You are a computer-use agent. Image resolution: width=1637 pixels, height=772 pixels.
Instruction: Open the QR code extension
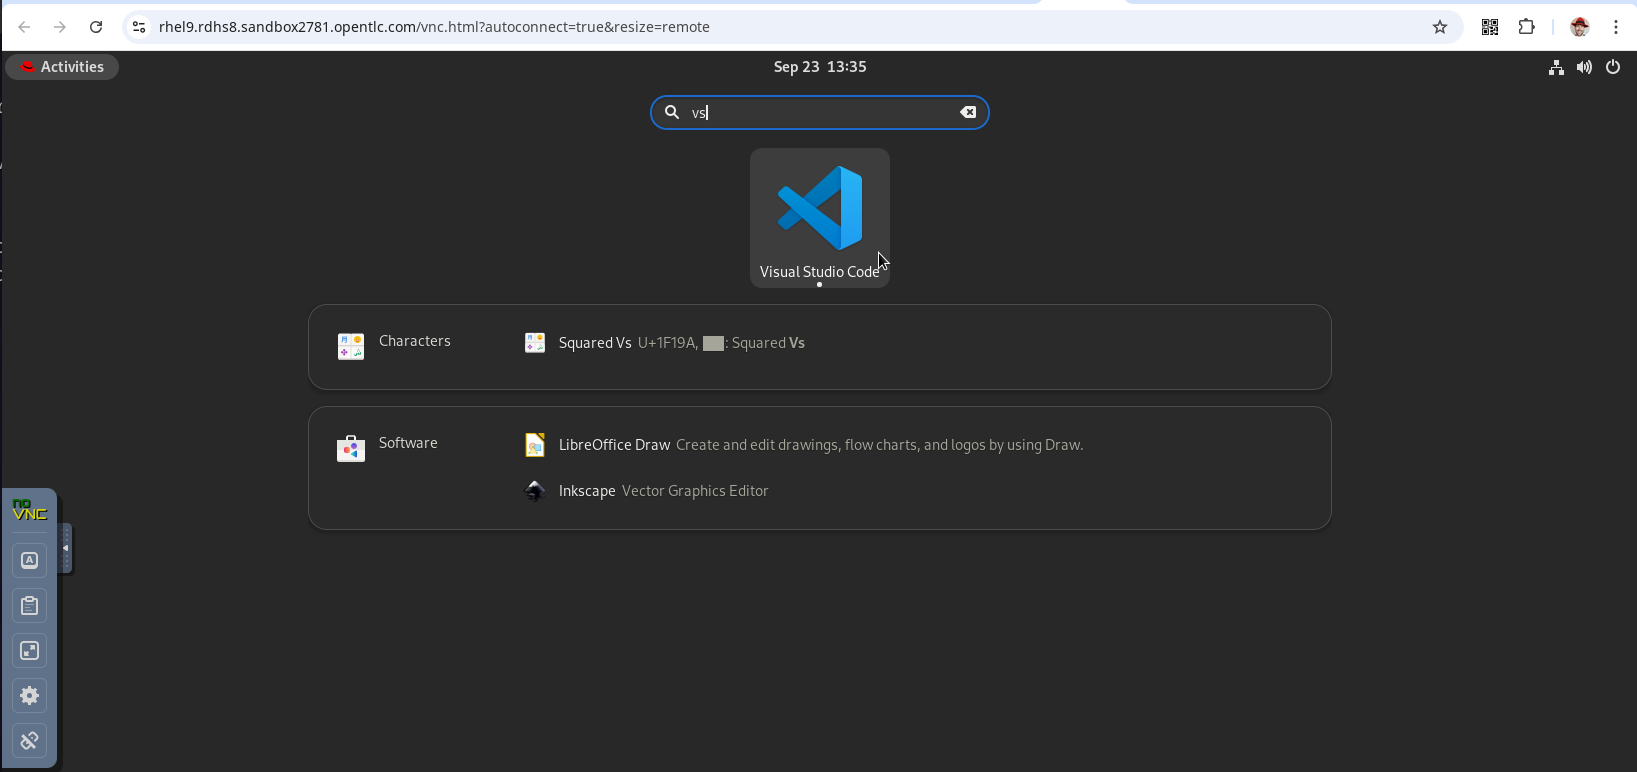click(1490, 27)
